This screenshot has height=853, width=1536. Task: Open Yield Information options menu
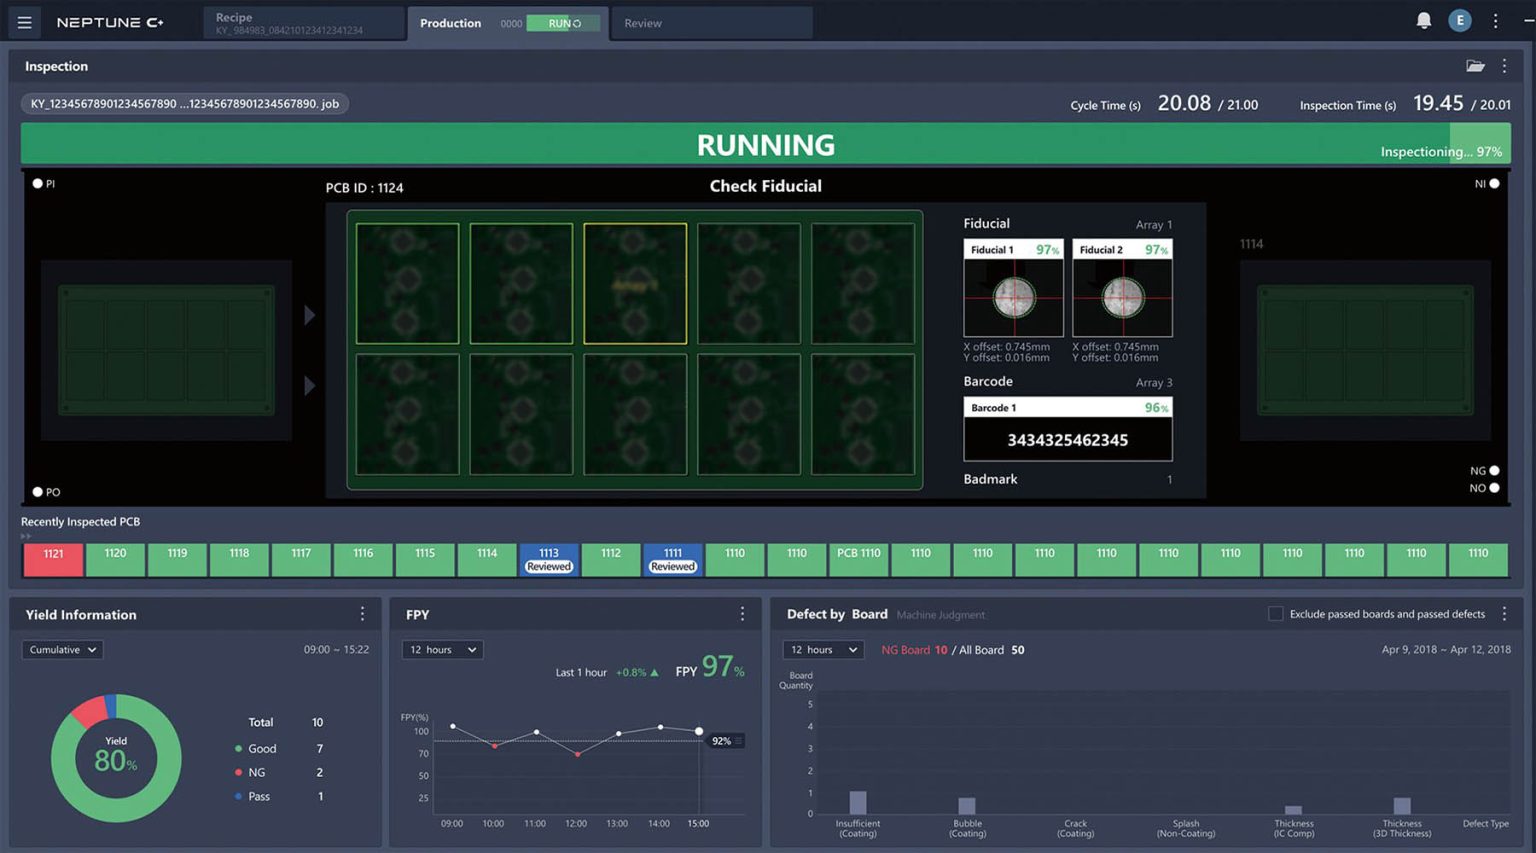click(362, 614)
